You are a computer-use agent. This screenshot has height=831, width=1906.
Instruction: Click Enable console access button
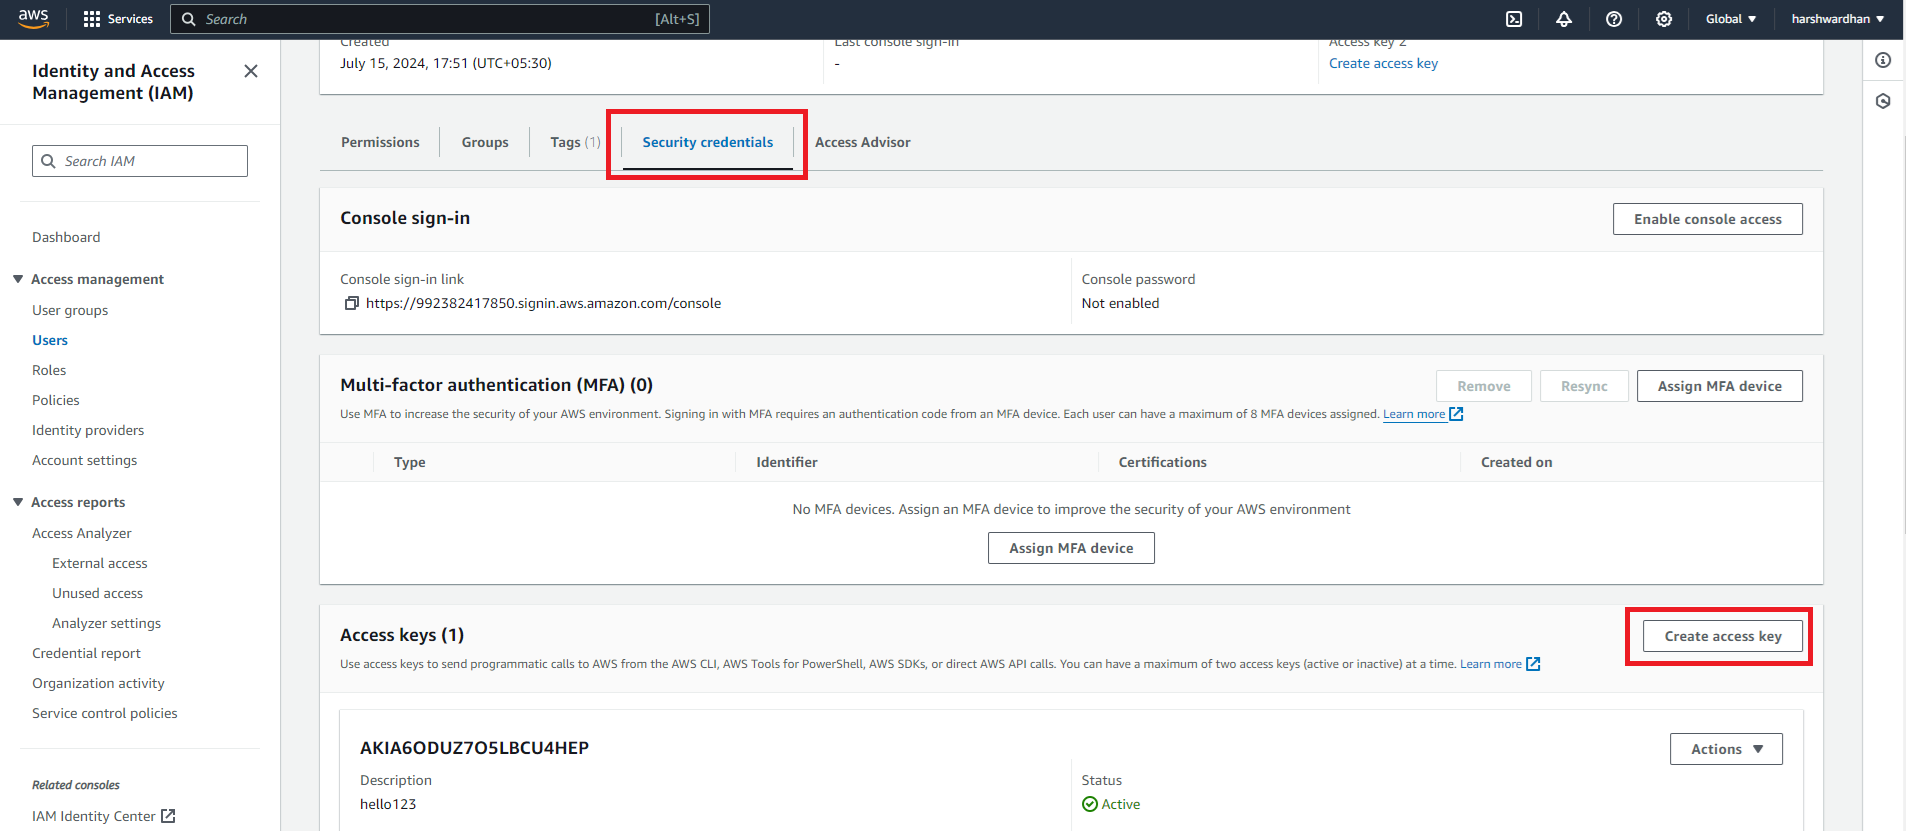pyautogui.click(x=1707, y=219)
